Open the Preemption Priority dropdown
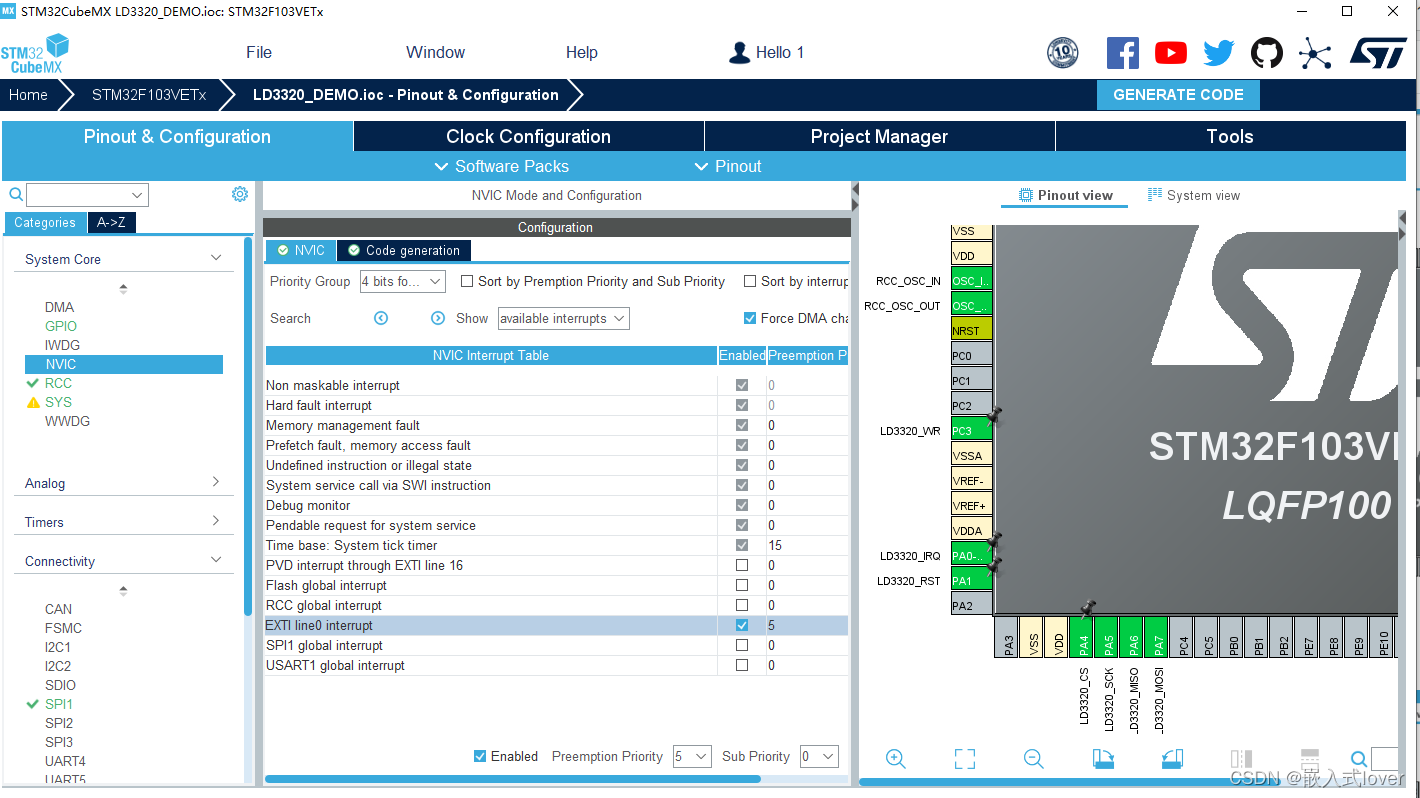This screenshot has width=1420, height=798. tap(691, 756)
